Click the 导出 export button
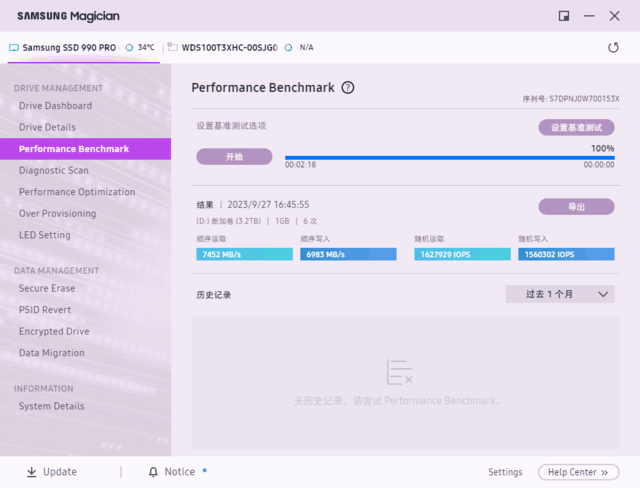This screenshot has height=488, width=640. (576, 206)
